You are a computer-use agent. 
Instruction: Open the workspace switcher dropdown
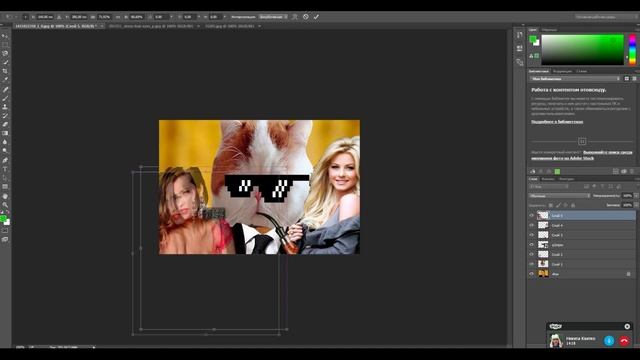[606, 17]
